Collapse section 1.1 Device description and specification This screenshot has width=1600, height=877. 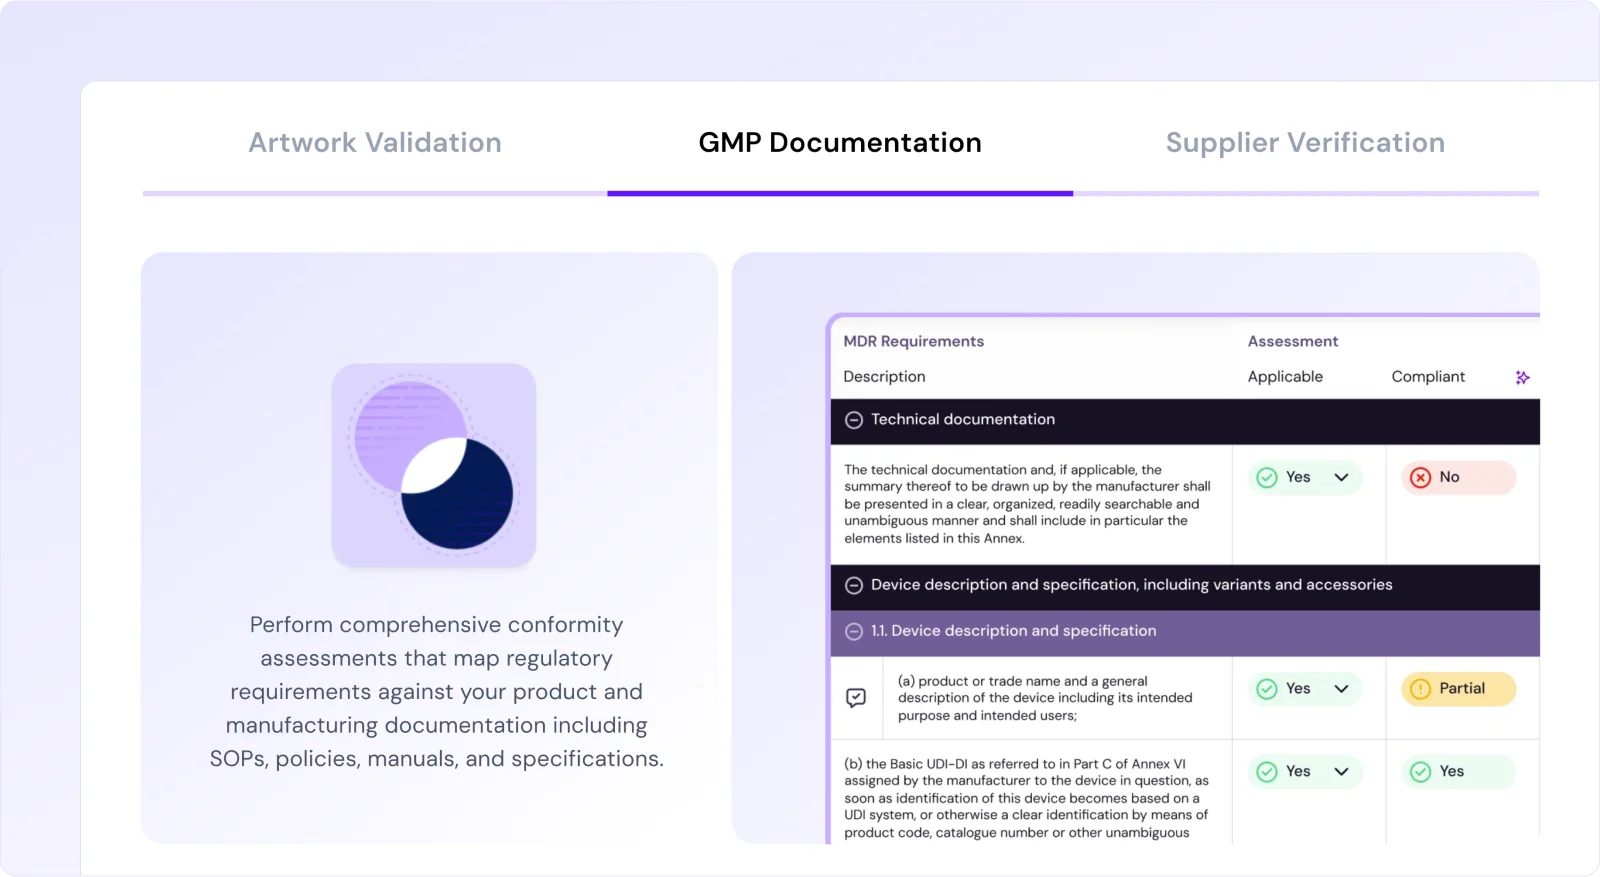tap(855, 631)
